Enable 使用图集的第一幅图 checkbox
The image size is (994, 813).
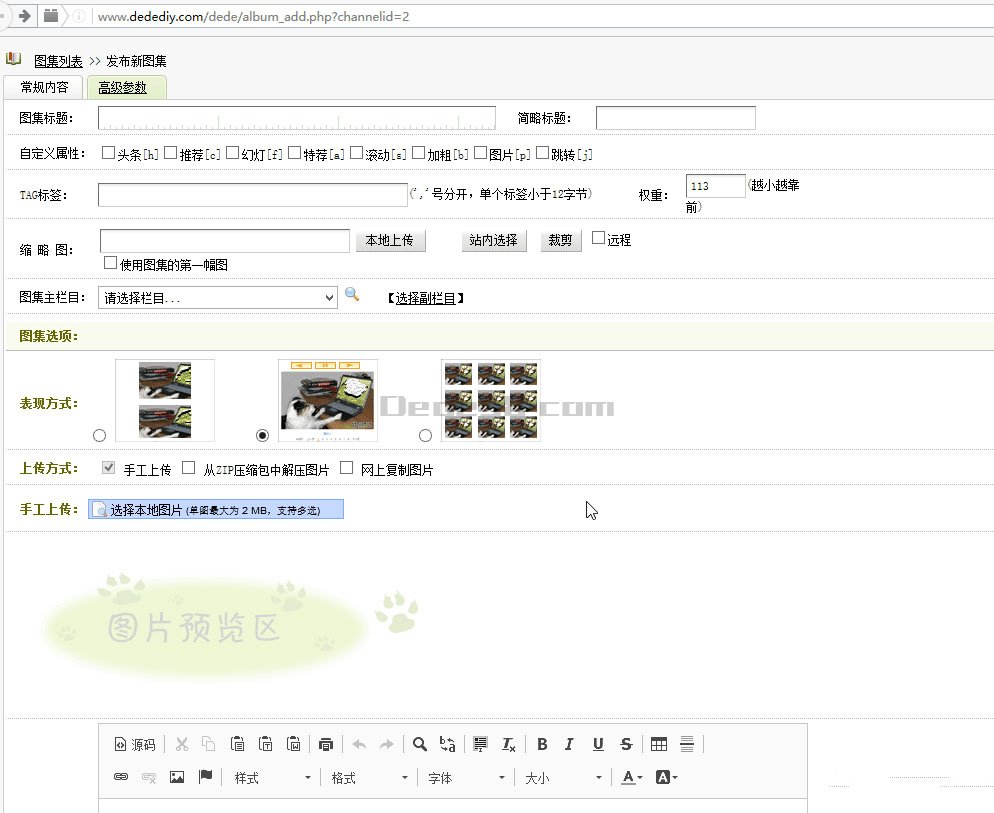[x=110, y=263]
